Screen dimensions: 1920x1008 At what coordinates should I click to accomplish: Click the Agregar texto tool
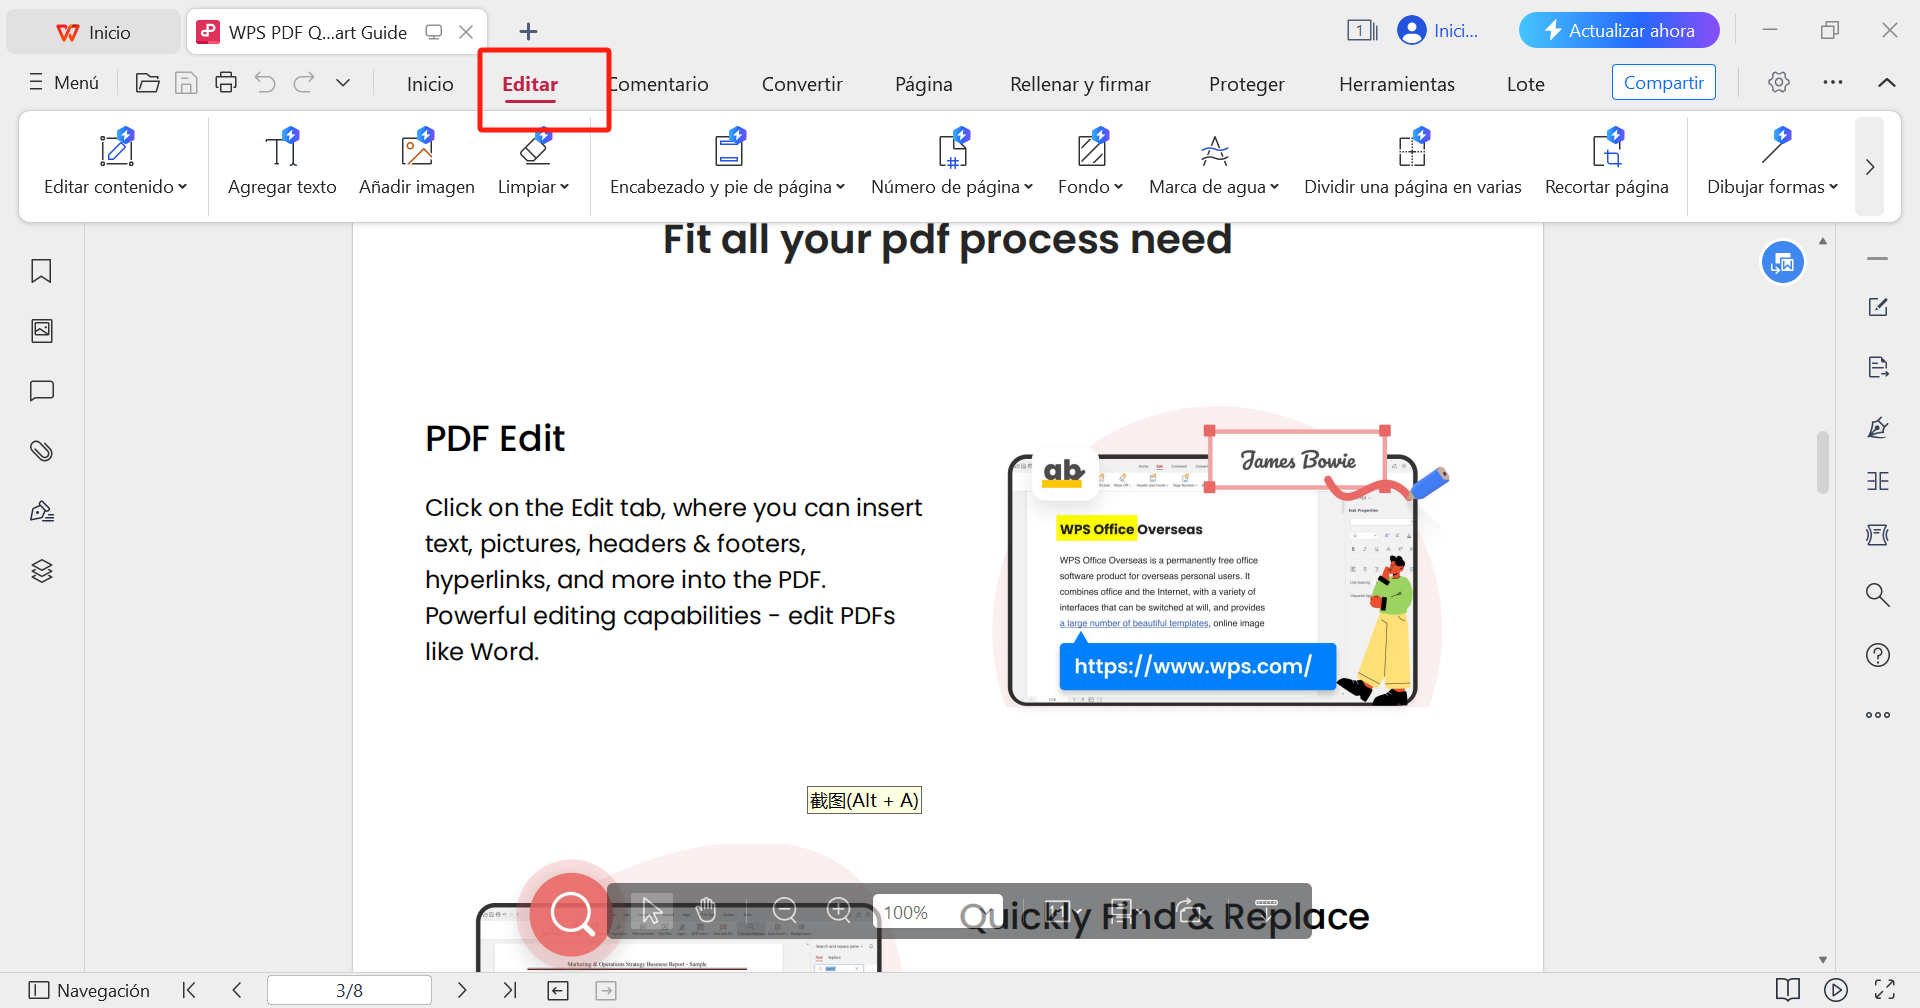[282, 162]
